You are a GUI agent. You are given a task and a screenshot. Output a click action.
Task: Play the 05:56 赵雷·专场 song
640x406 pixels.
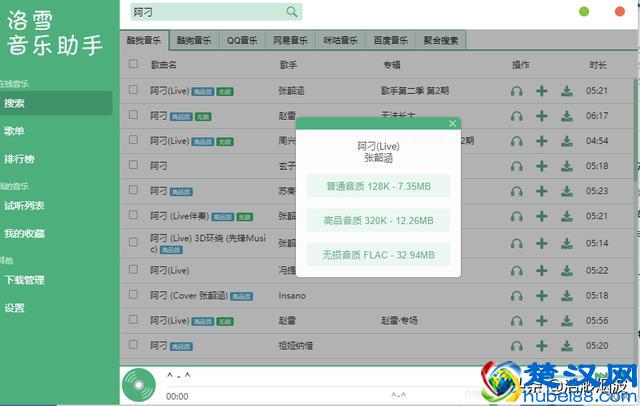tap(517, 321)
